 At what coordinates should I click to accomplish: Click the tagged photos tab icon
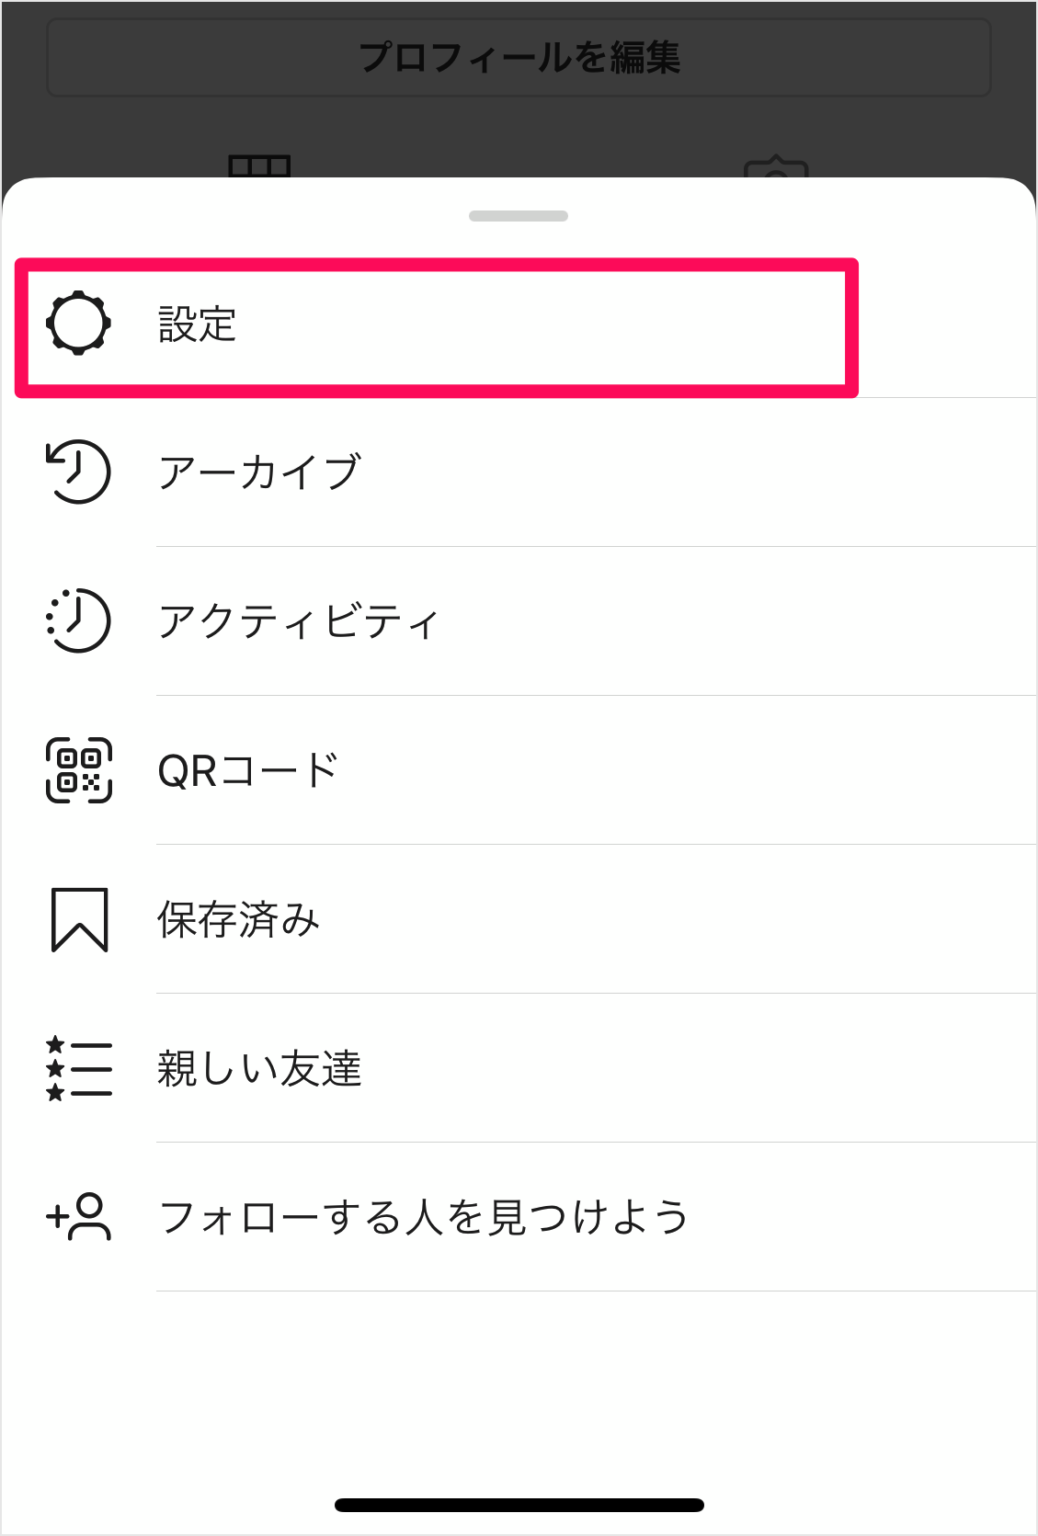click(776, 167)
